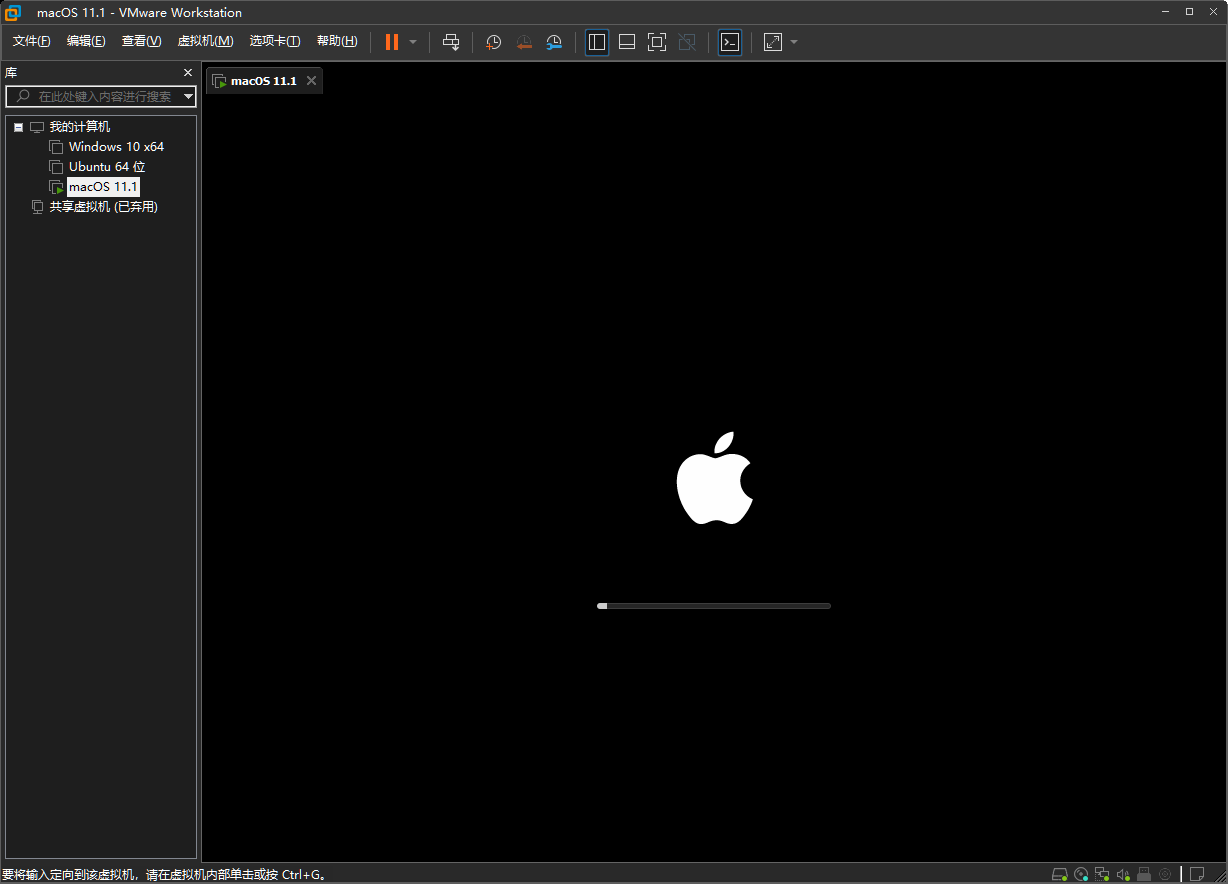
Task: Select Ubuntu 64 位 in library
Action: tap(107, 167)
